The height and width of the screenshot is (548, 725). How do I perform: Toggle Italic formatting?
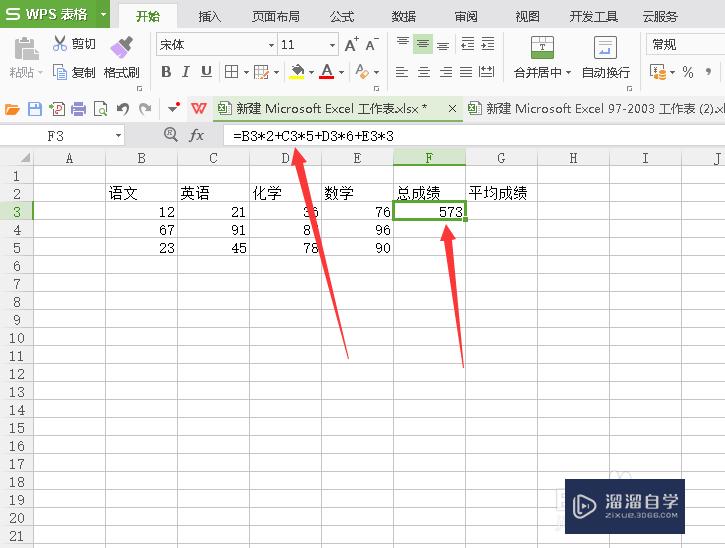tap(186, 72)
